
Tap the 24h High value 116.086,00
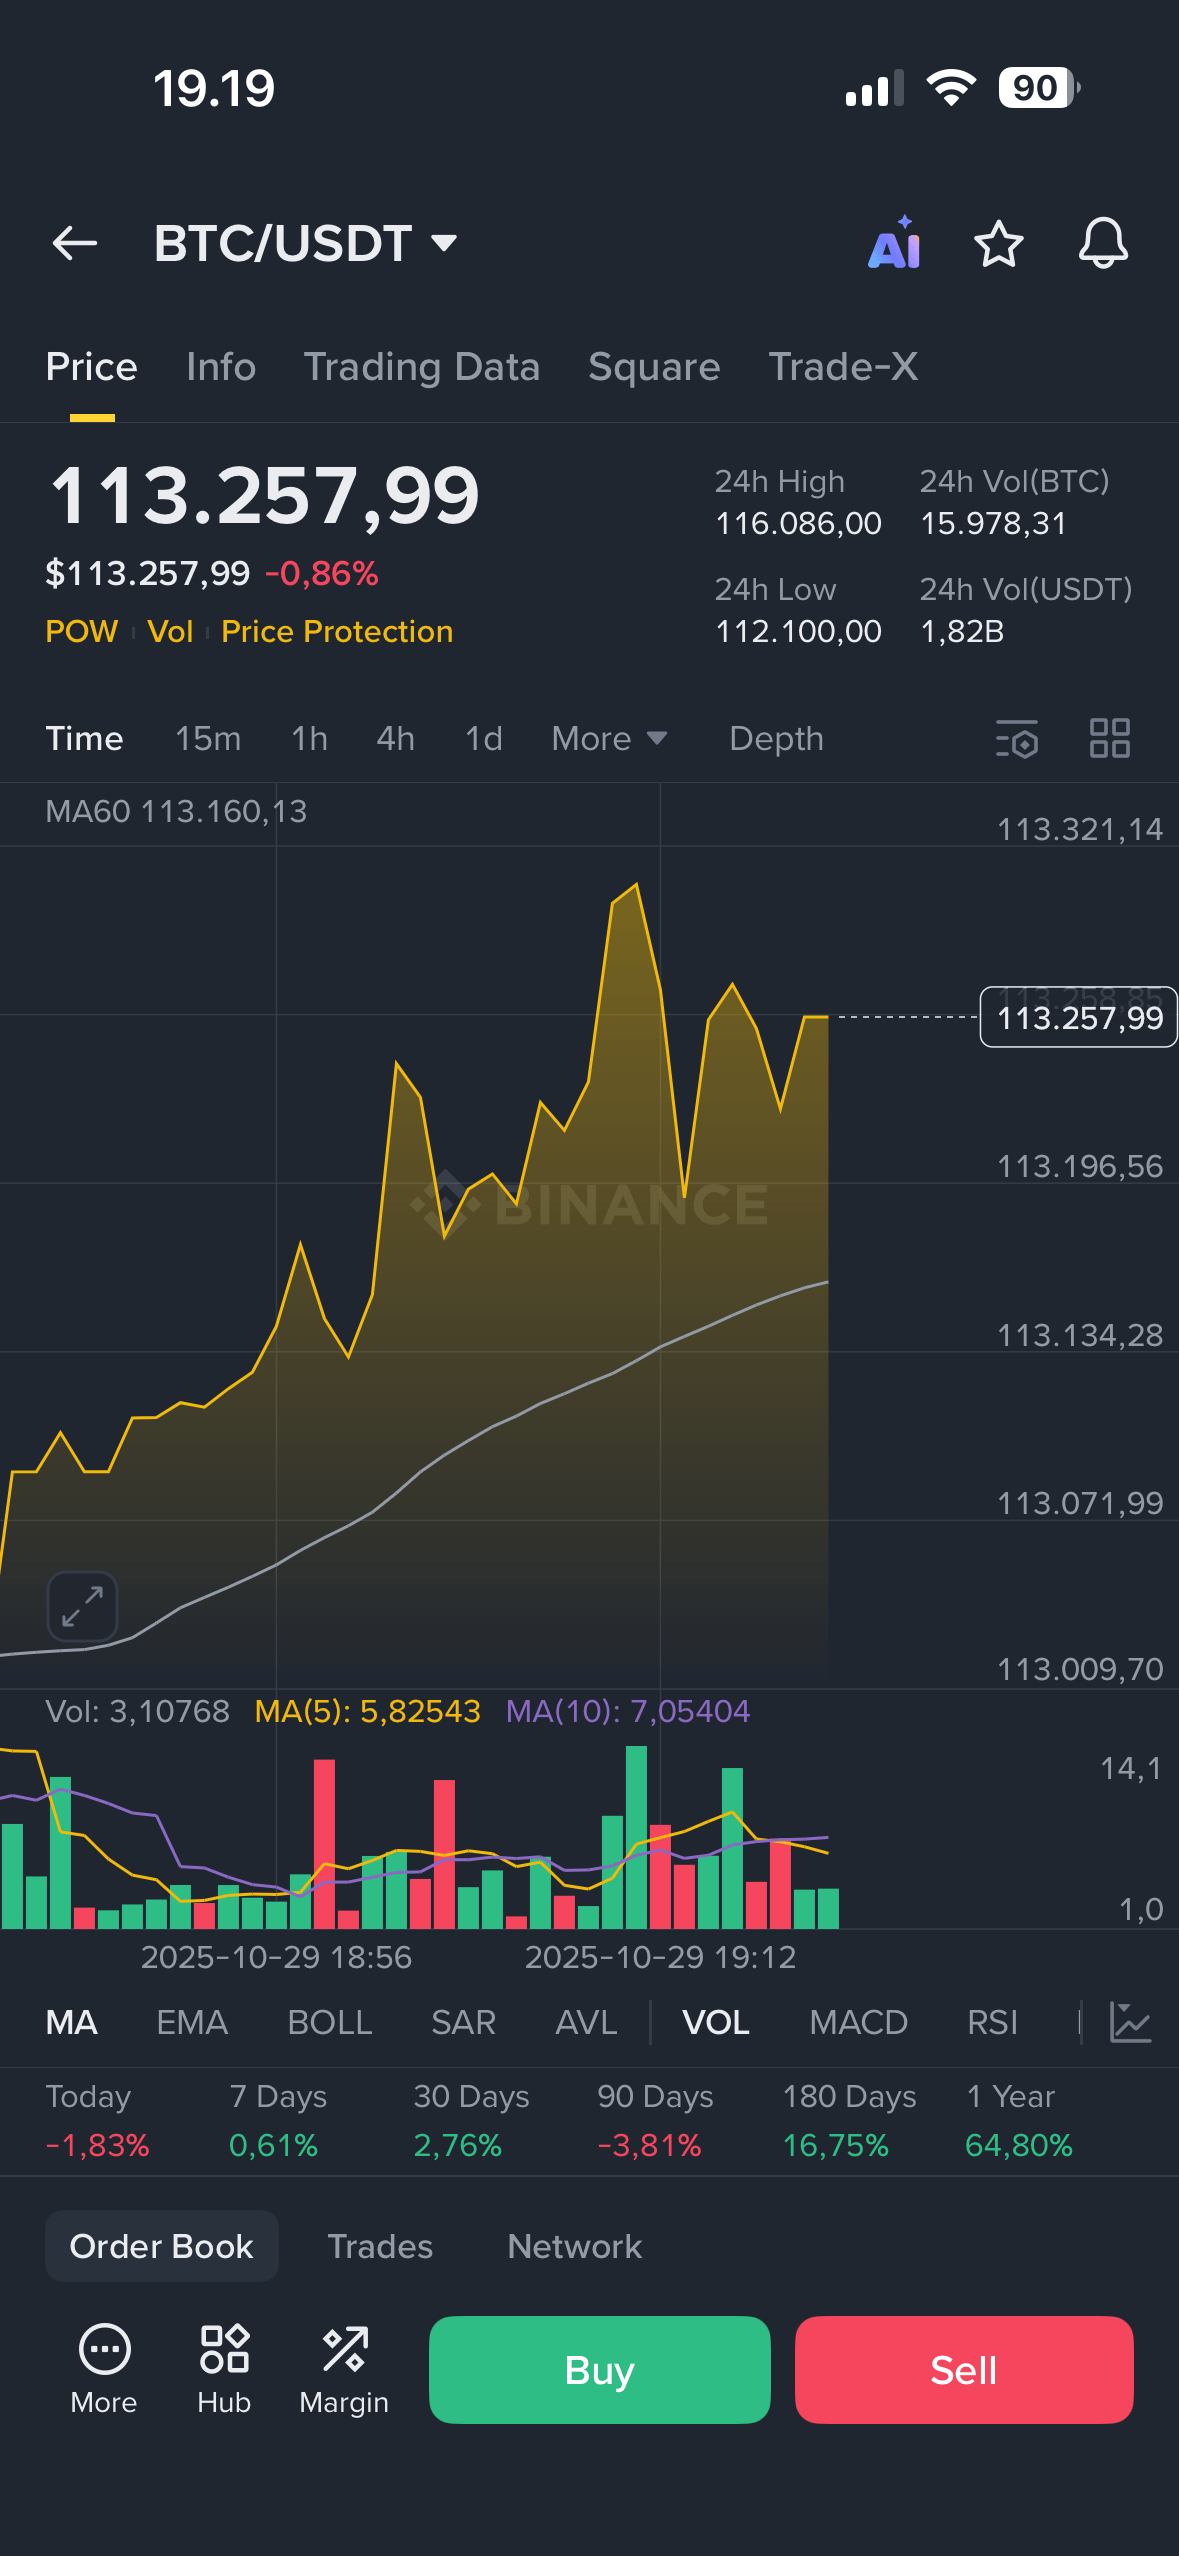coord(798,523)
